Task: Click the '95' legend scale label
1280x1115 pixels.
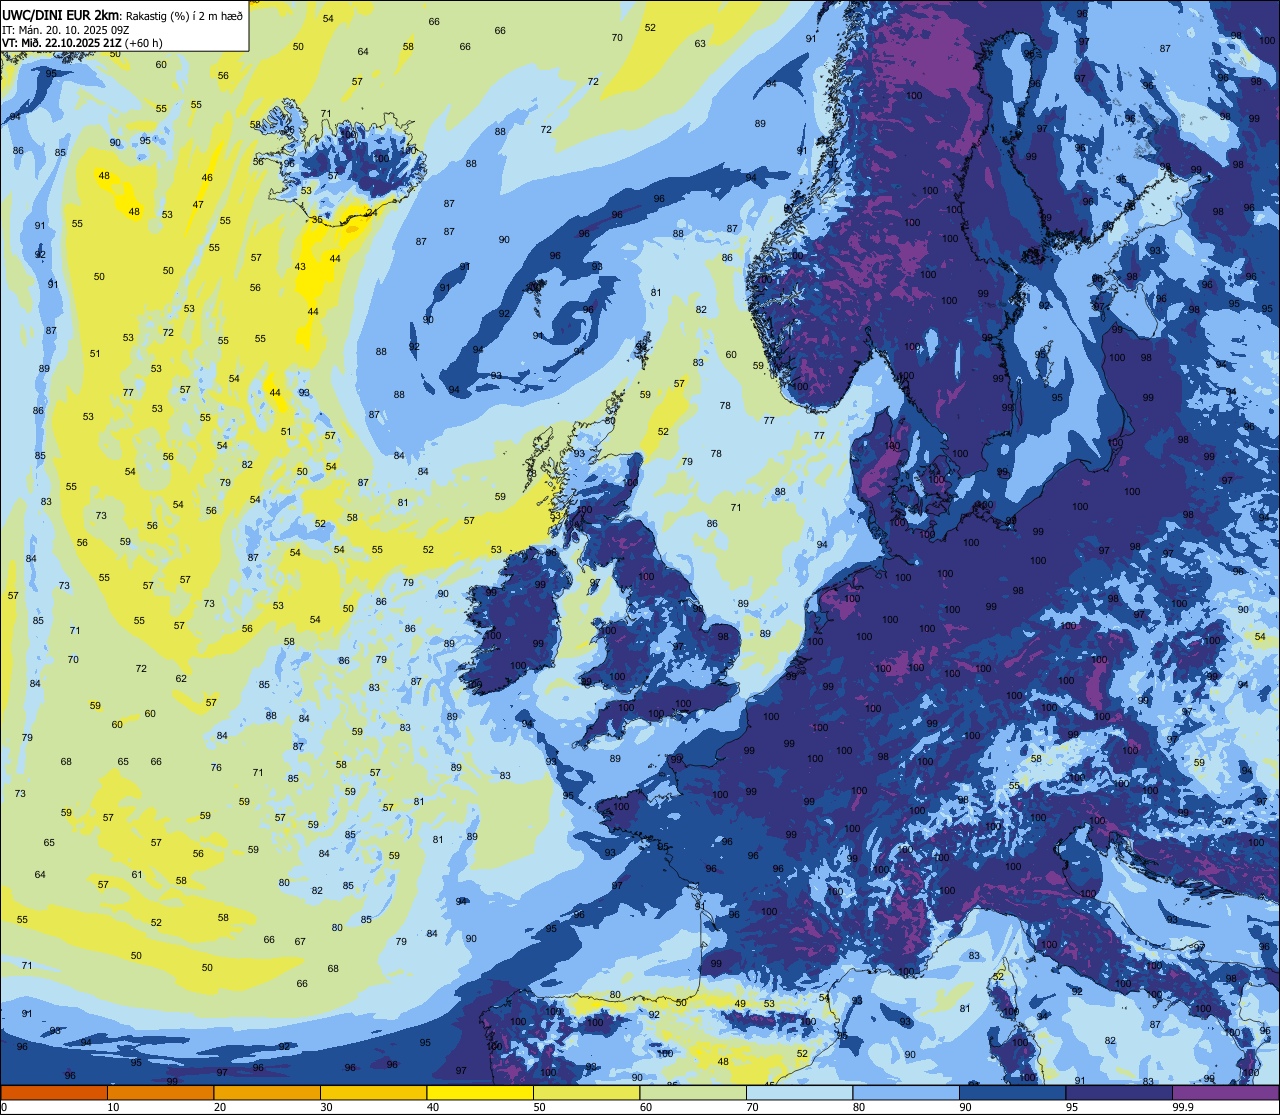Action: coord(1072,1107)
